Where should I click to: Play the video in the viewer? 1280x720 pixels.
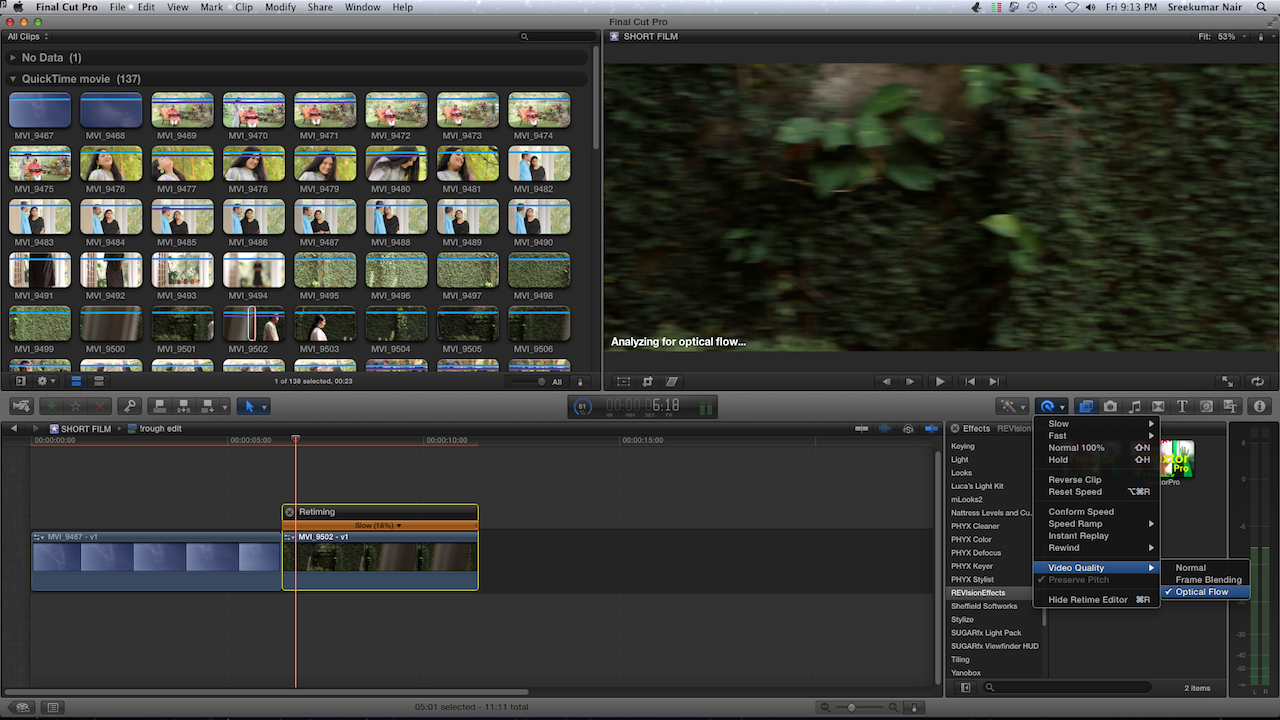(939, 381)
